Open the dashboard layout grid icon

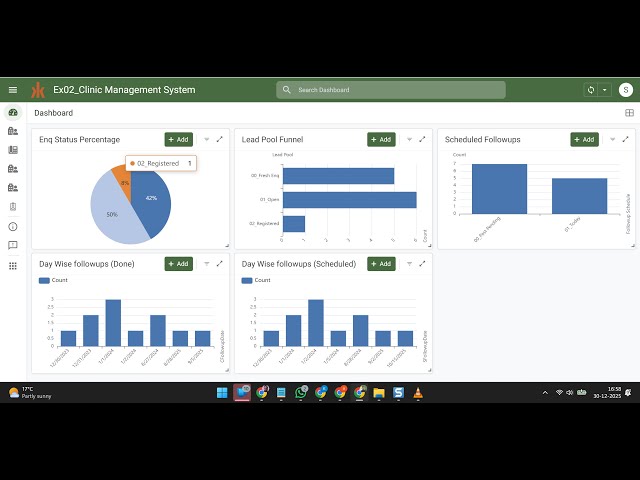click(629, 113)
